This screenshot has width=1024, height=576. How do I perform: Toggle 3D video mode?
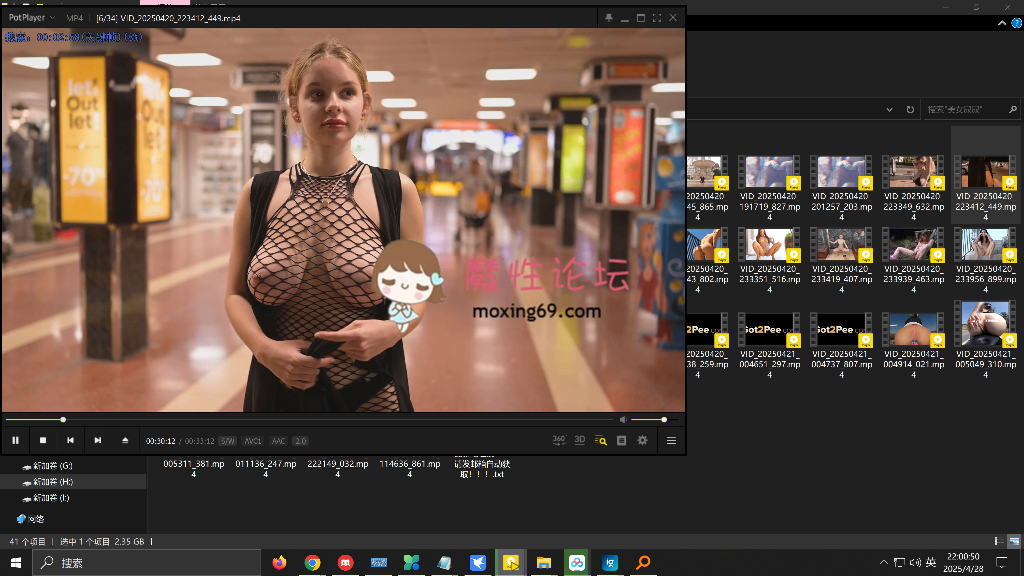pos(580,440)
